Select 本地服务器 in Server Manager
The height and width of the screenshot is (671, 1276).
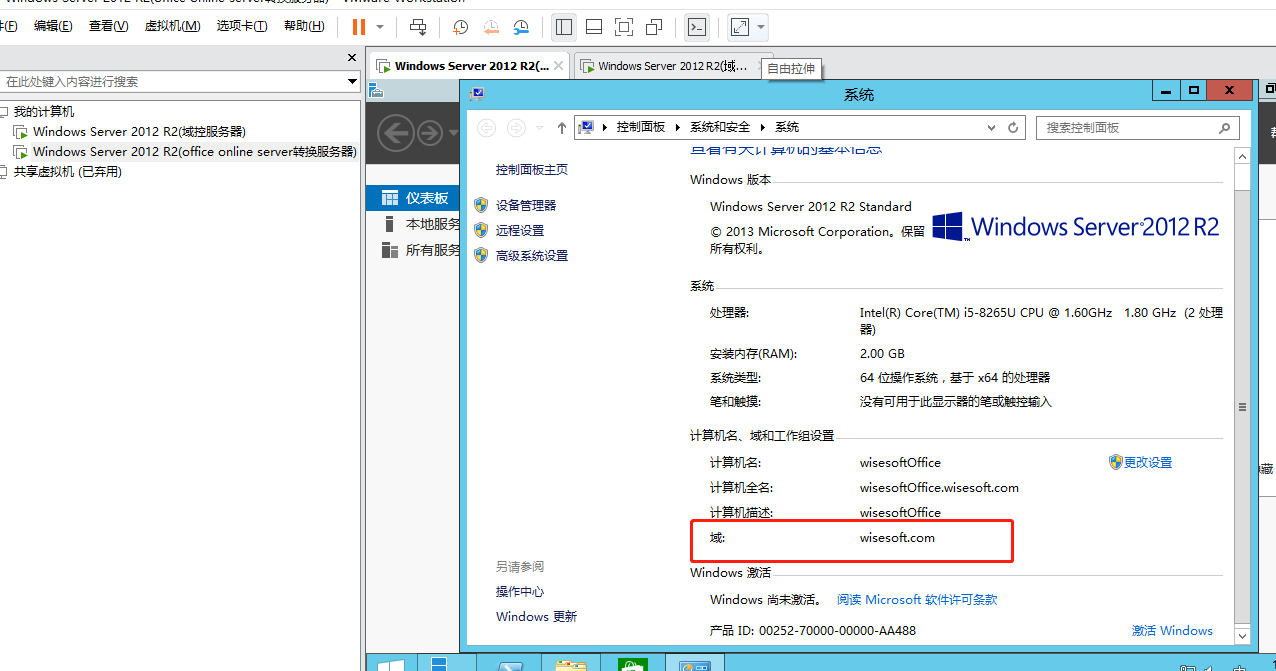click(412, 224)
